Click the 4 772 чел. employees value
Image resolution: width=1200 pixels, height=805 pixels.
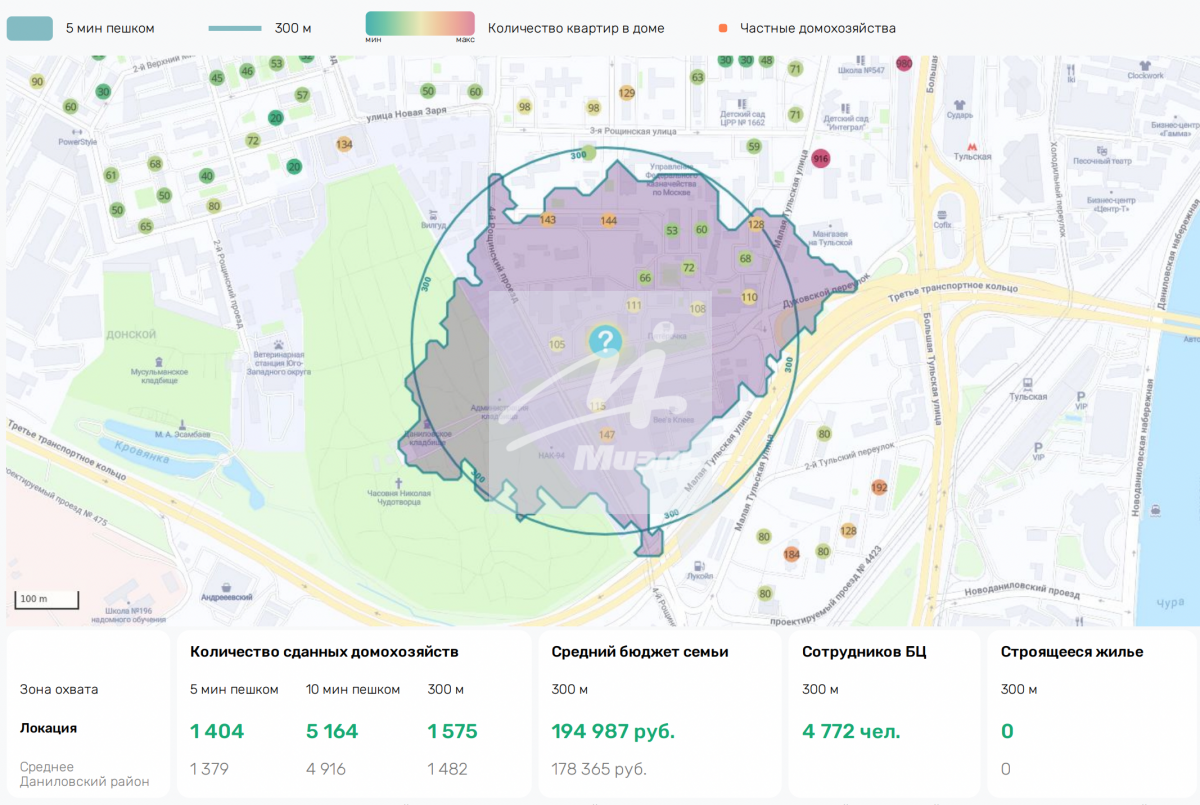tap(851, 731)
